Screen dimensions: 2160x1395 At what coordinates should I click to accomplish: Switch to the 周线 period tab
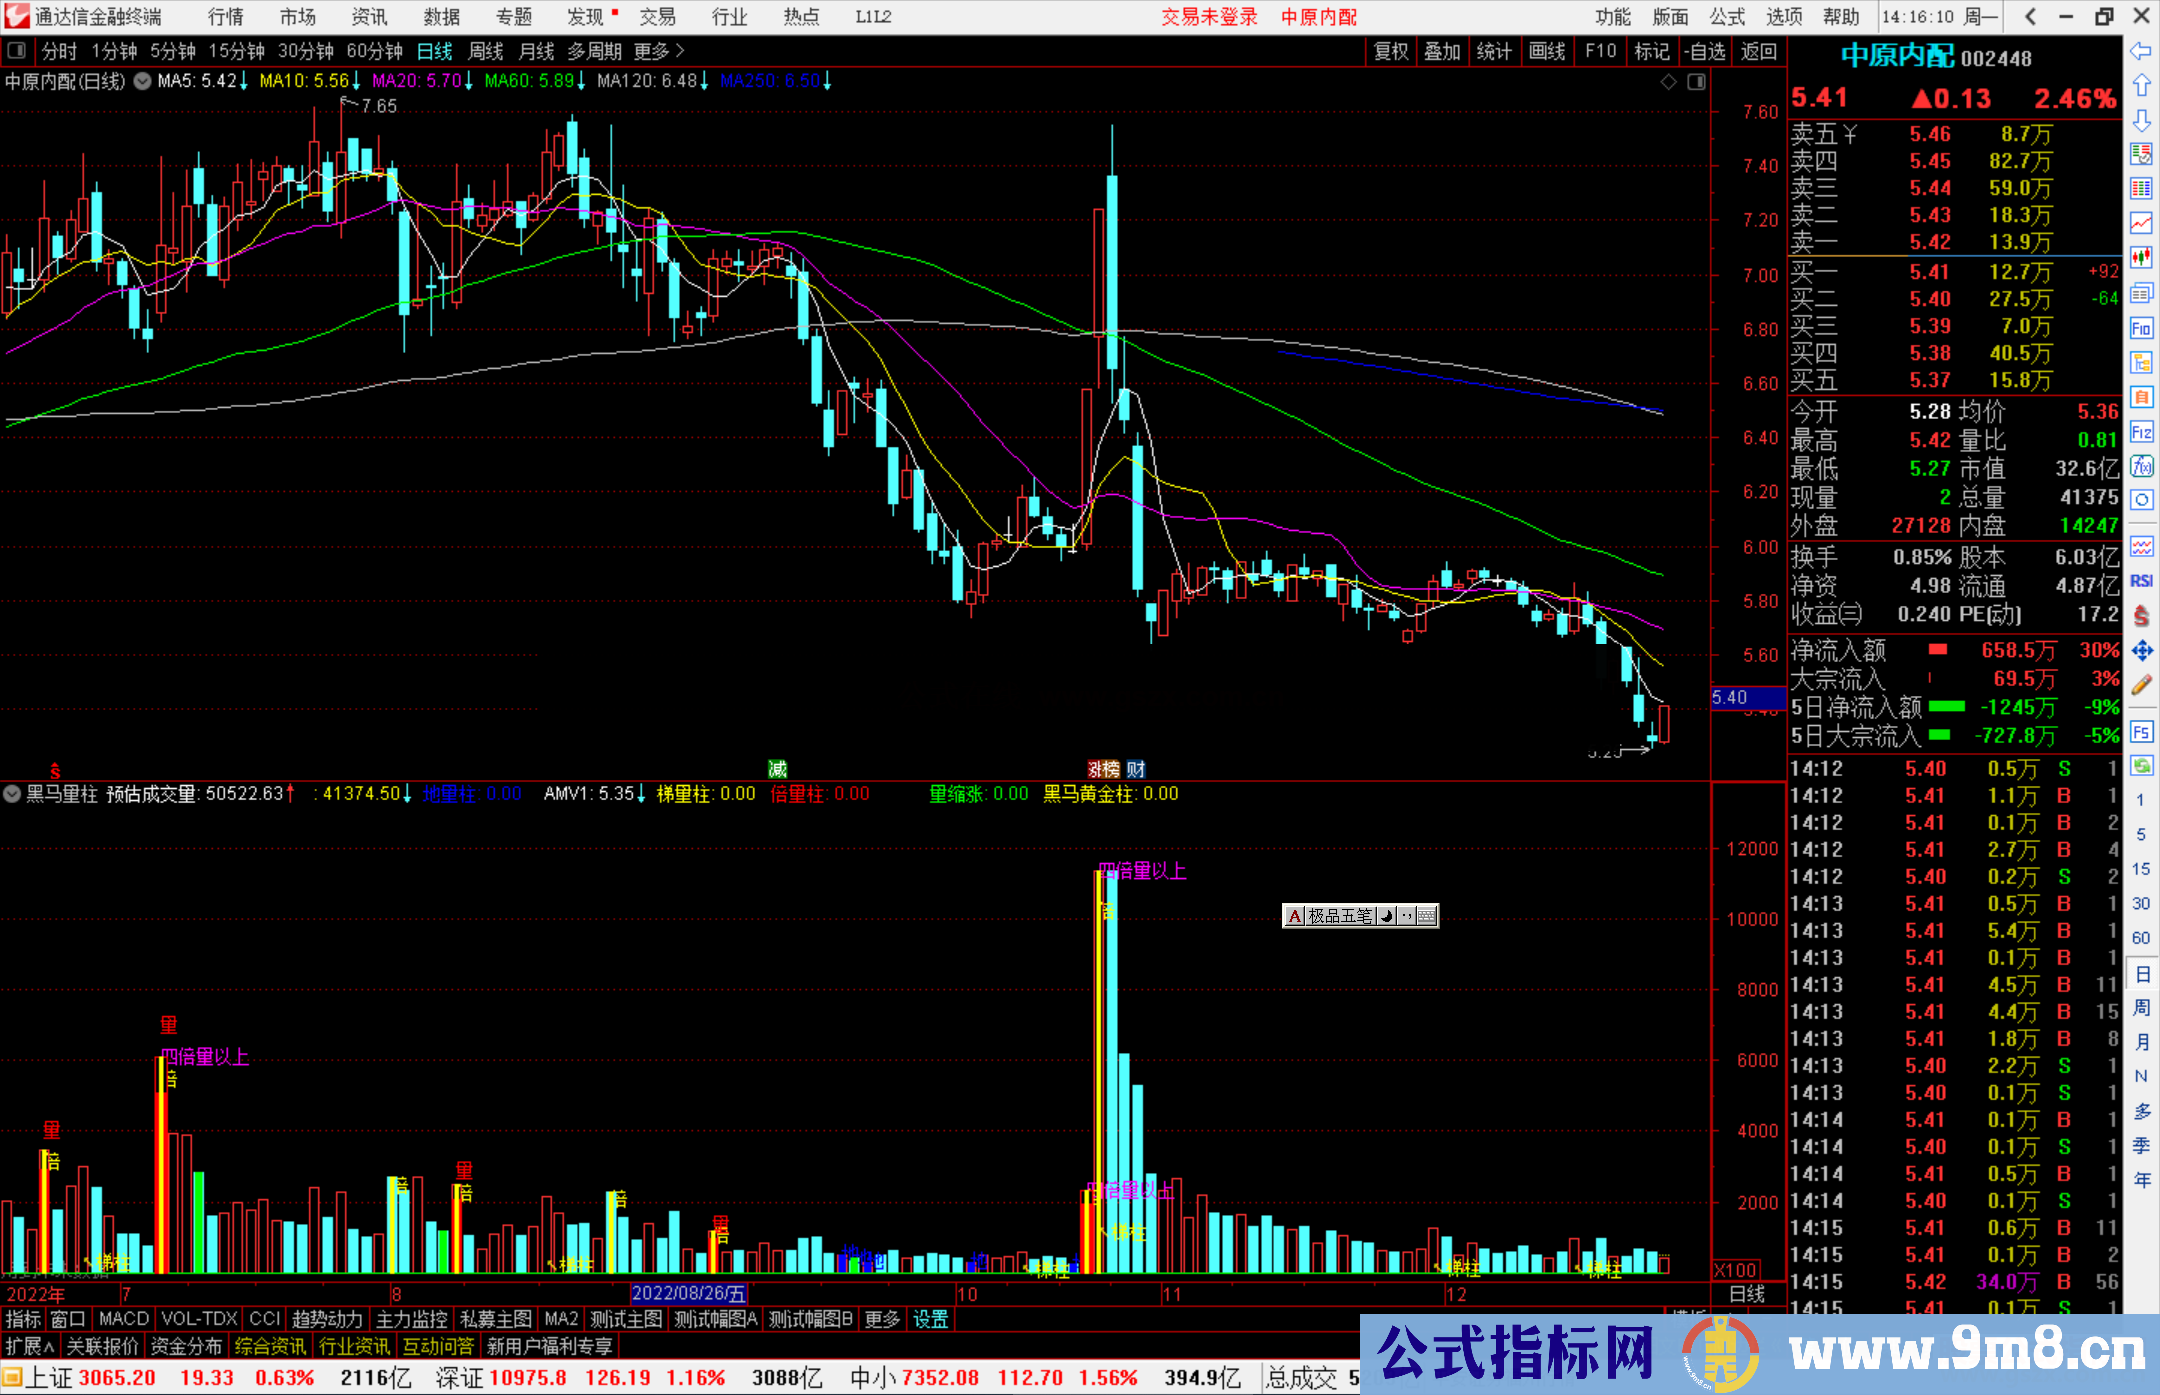[486, 51]
